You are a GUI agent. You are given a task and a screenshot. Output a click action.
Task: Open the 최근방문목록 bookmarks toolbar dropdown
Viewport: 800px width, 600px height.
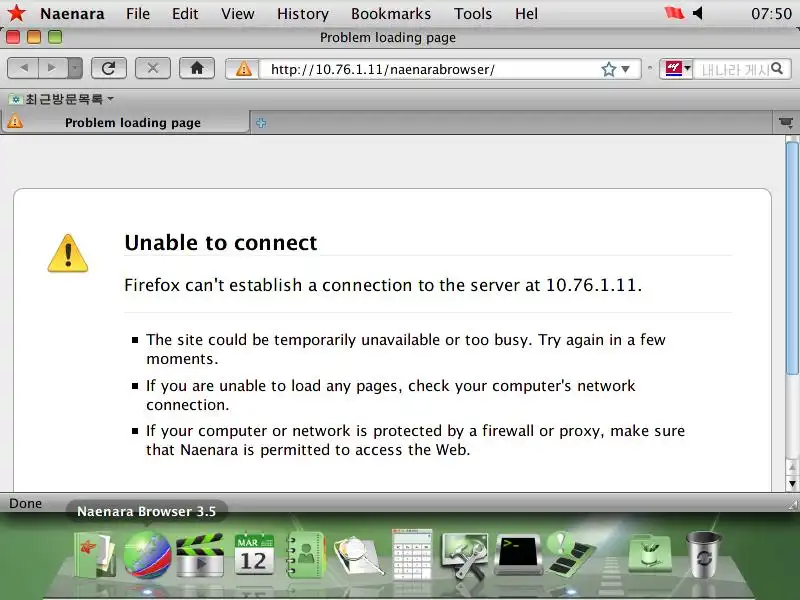[61, 99]
